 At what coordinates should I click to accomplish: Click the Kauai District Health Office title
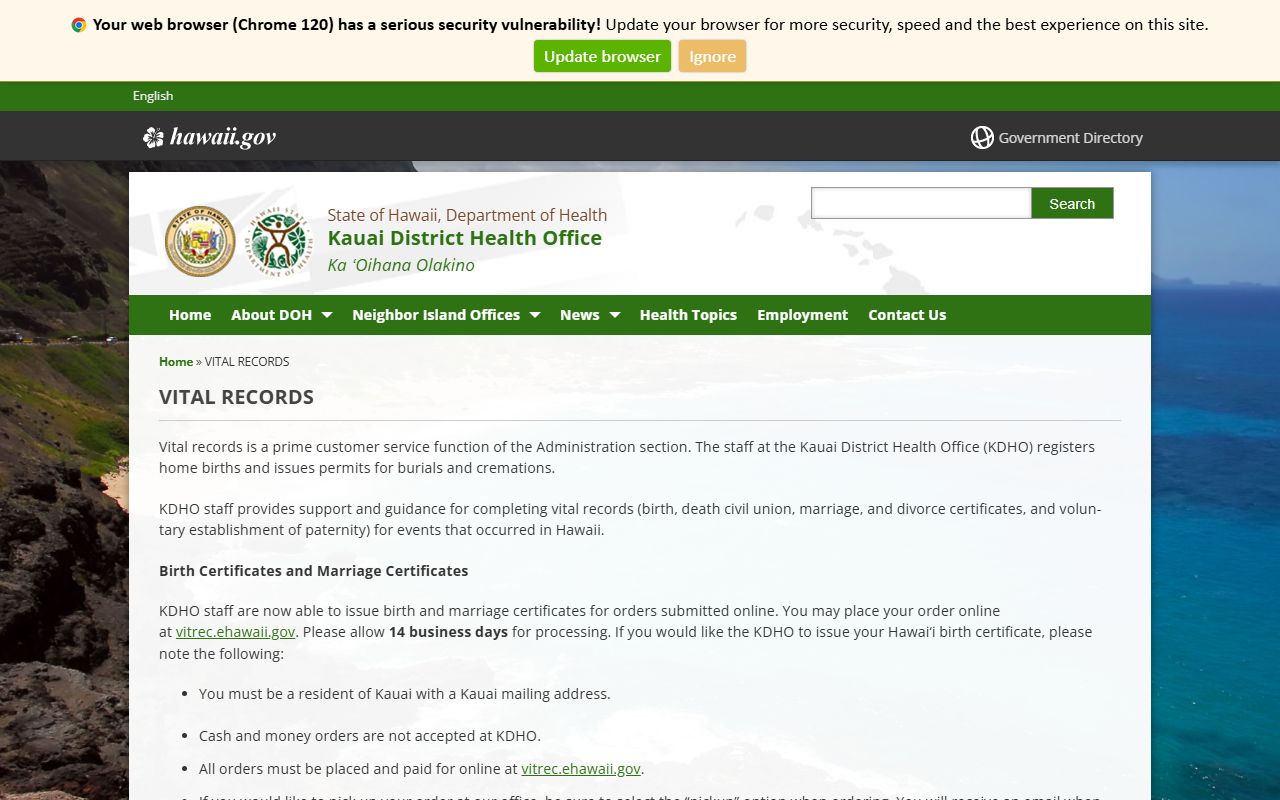[465, 238]
